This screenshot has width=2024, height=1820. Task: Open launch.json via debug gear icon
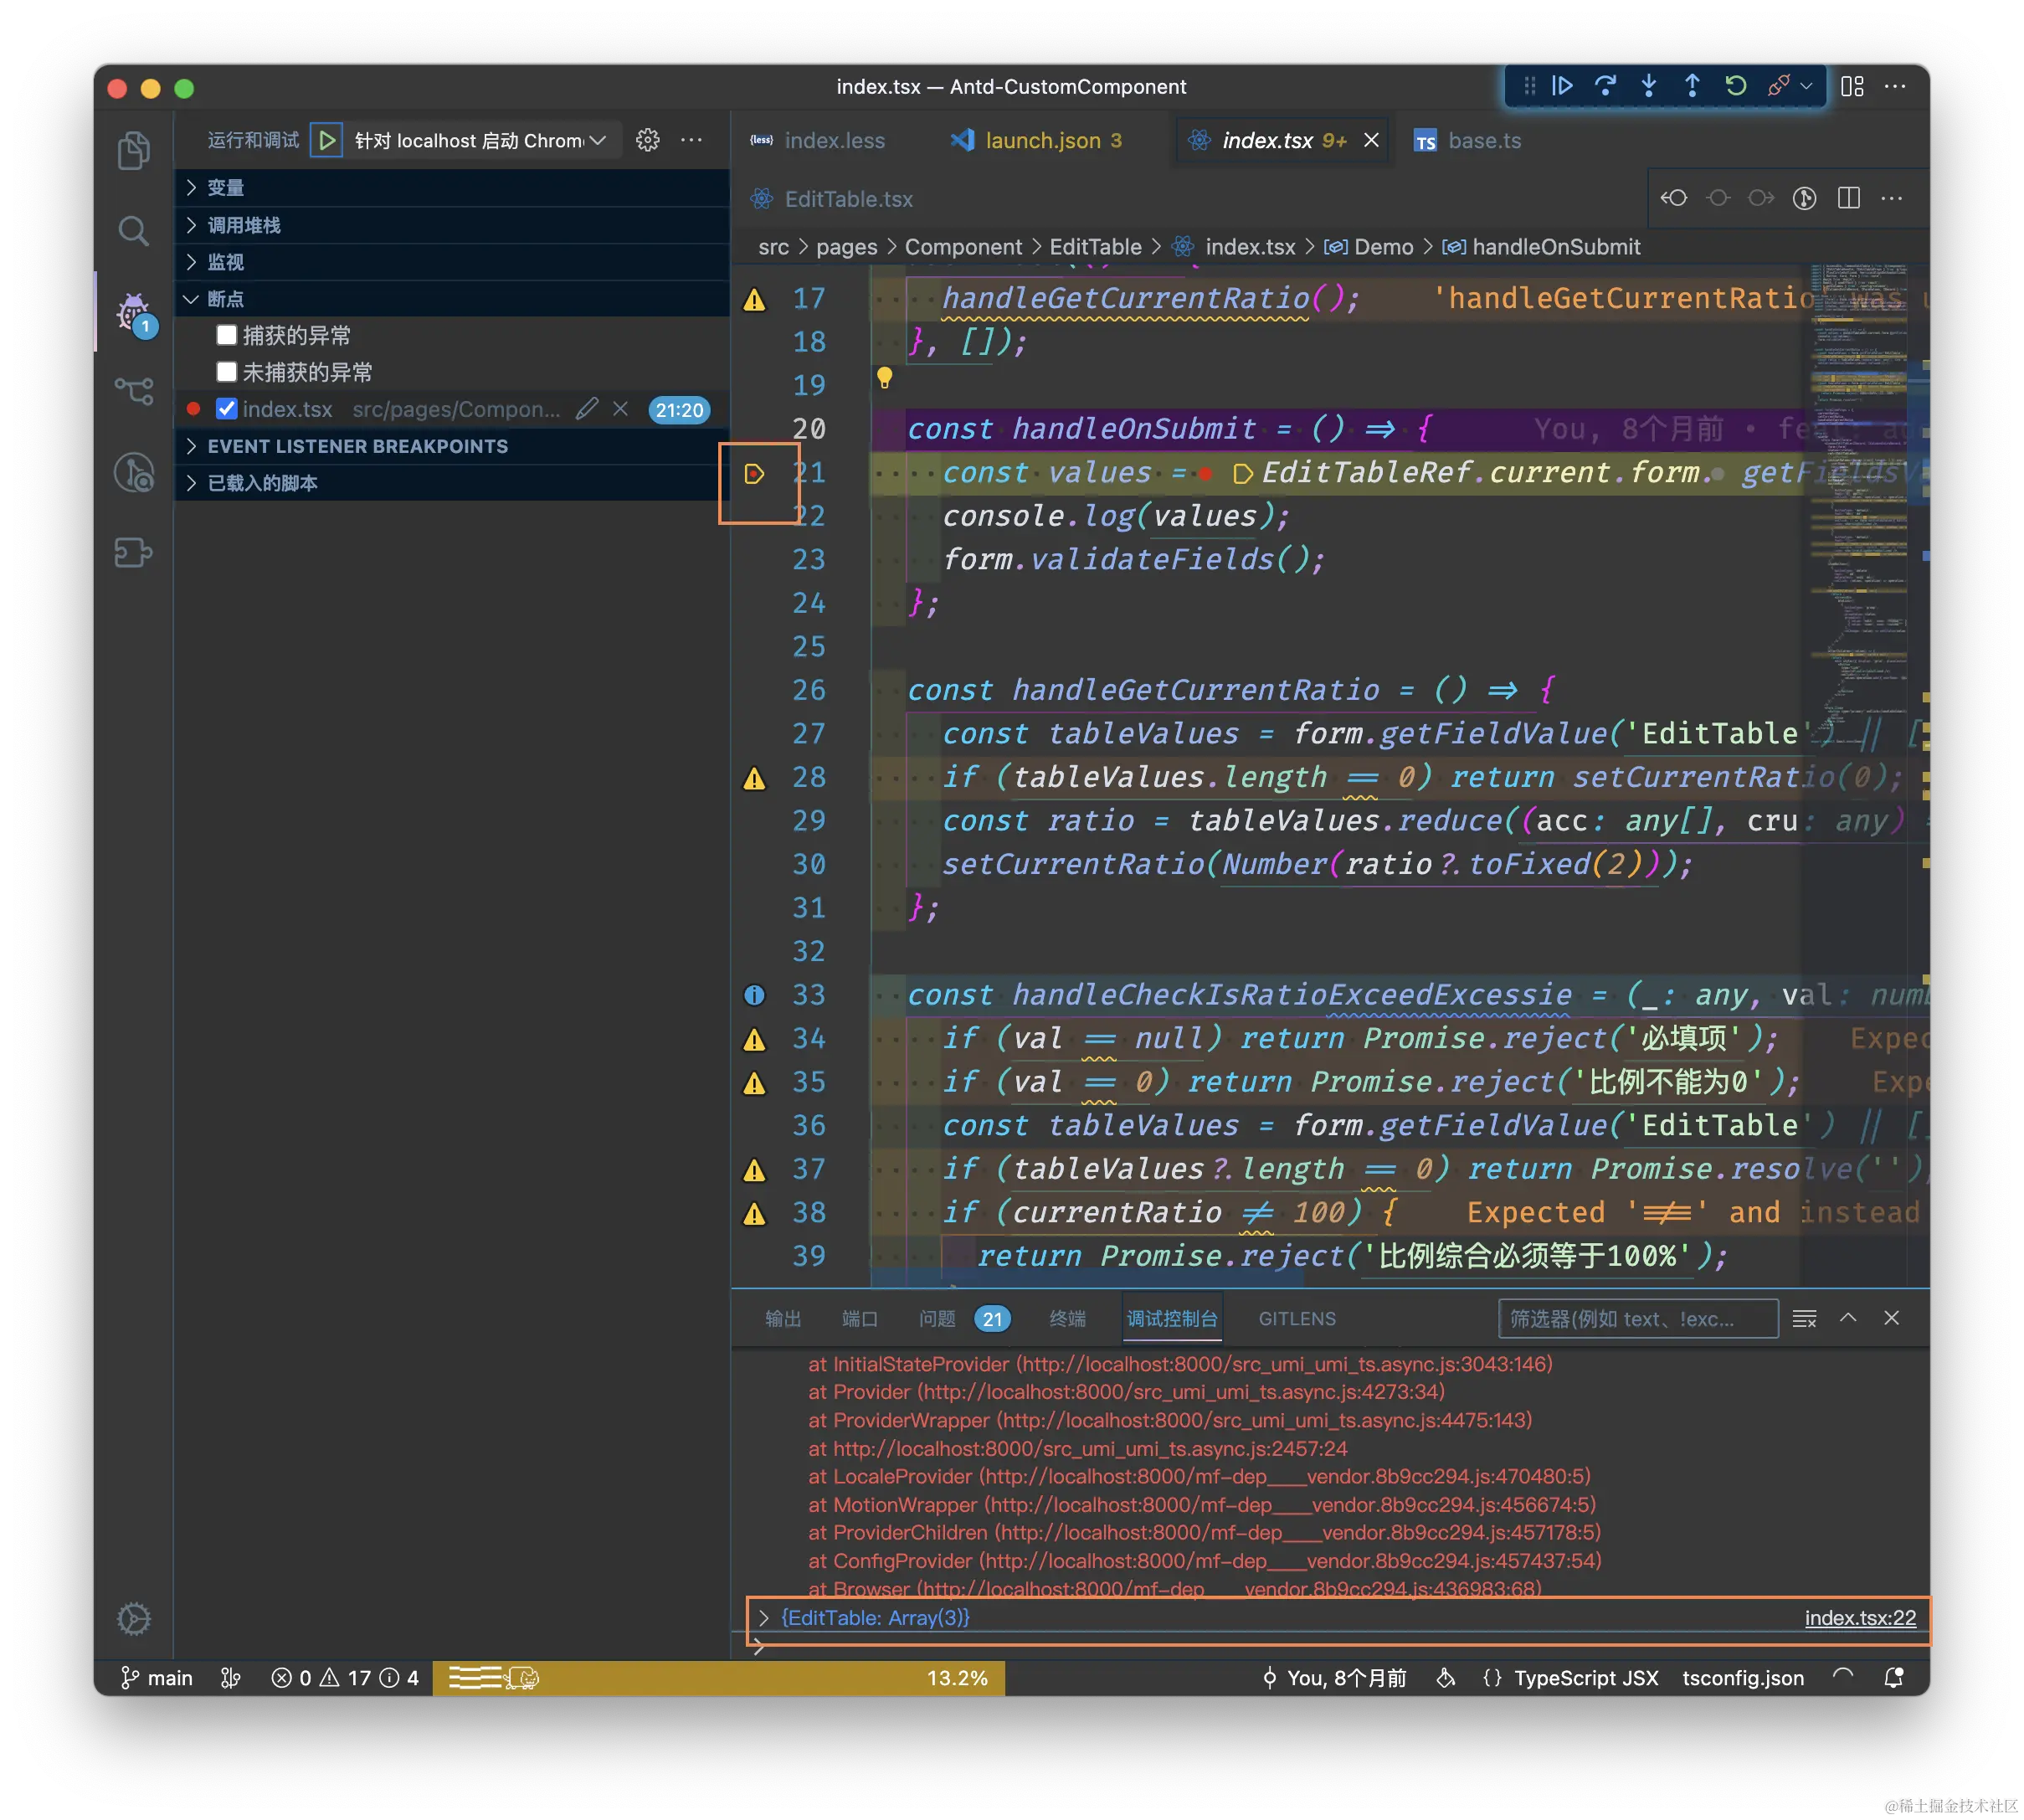tap(648, 140)
